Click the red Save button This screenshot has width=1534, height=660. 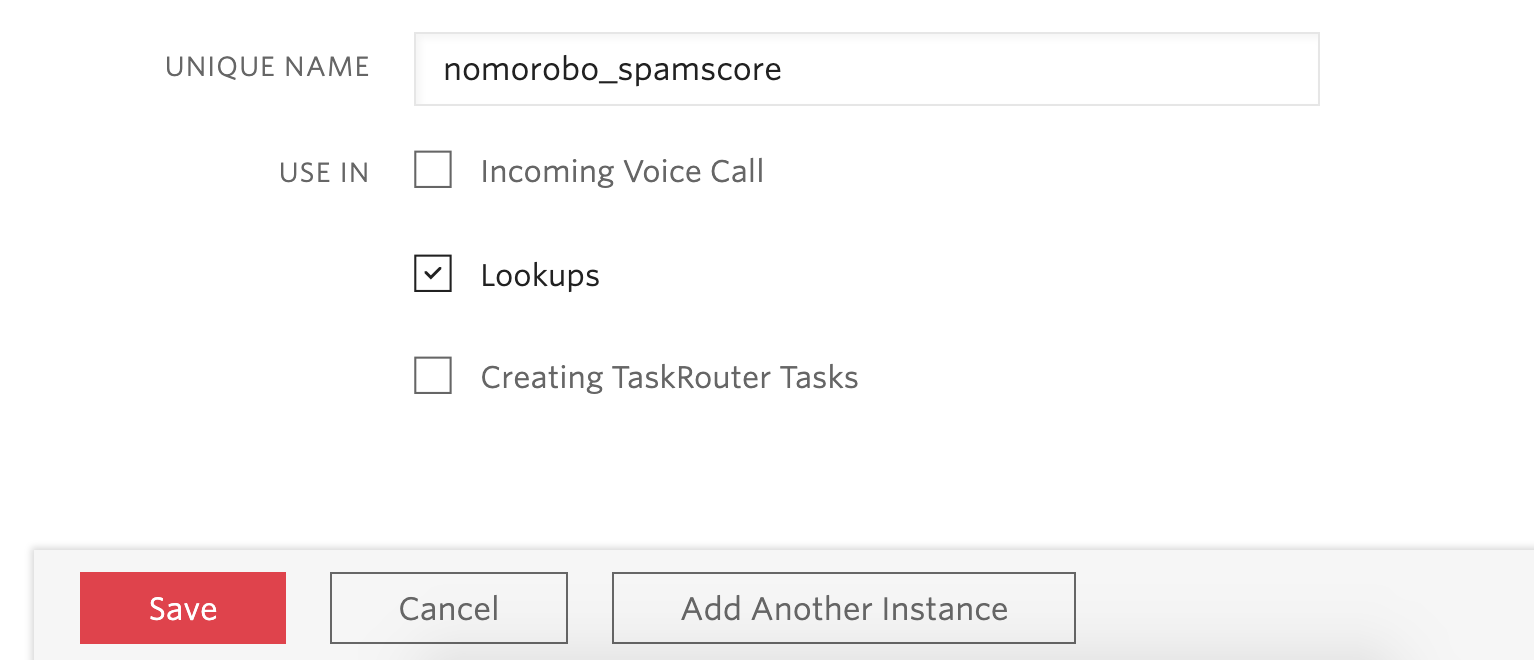[x=183, y=608]
